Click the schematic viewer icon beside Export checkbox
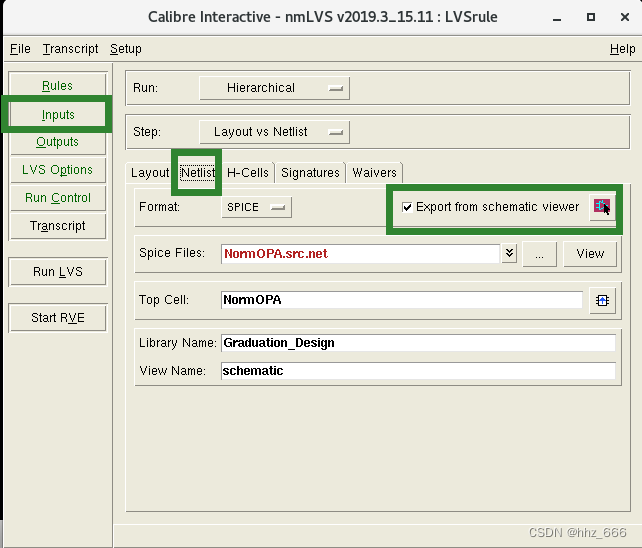This screenshot has width=642, height=548. pyautogui.click(x=601, y=207)
